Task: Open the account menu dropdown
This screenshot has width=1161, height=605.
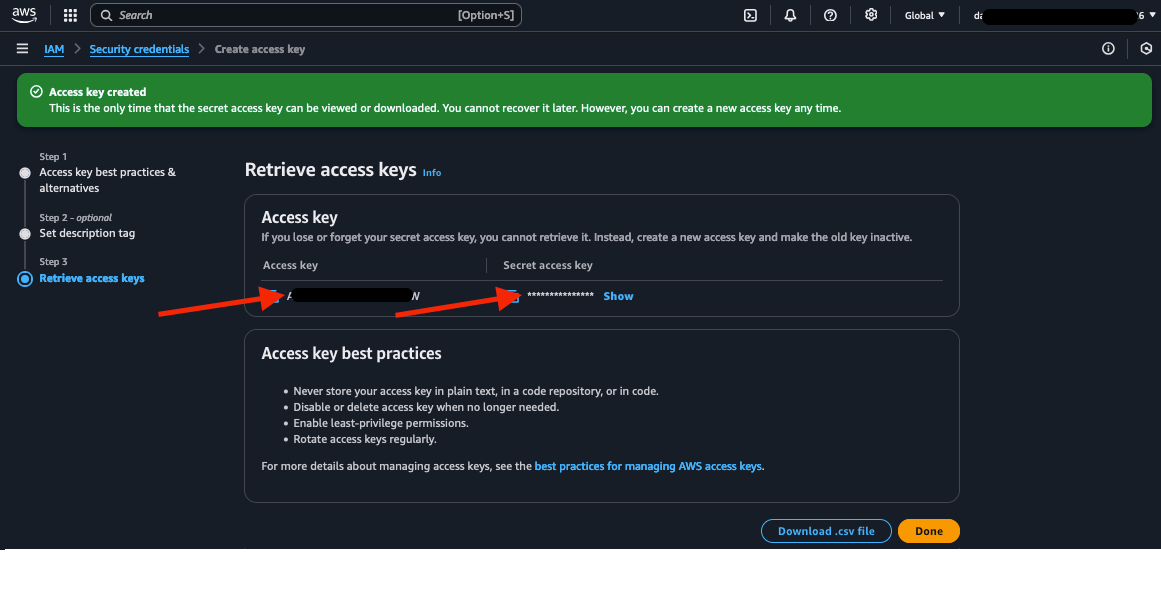Action: (x=1058, y=15)
